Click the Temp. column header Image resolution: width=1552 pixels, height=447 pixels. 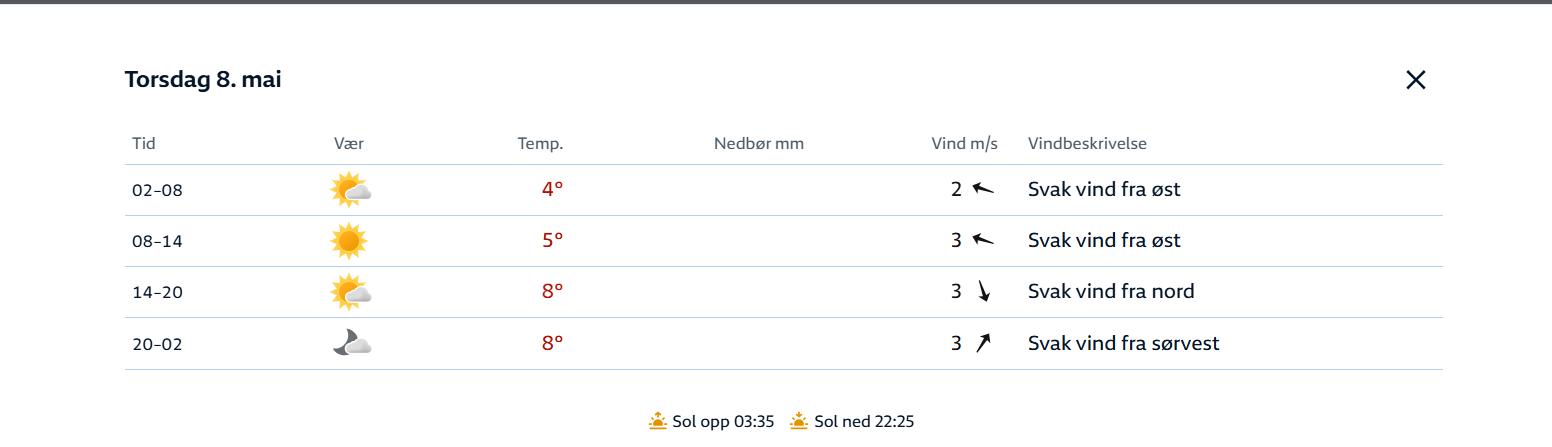tap(540, 143)
